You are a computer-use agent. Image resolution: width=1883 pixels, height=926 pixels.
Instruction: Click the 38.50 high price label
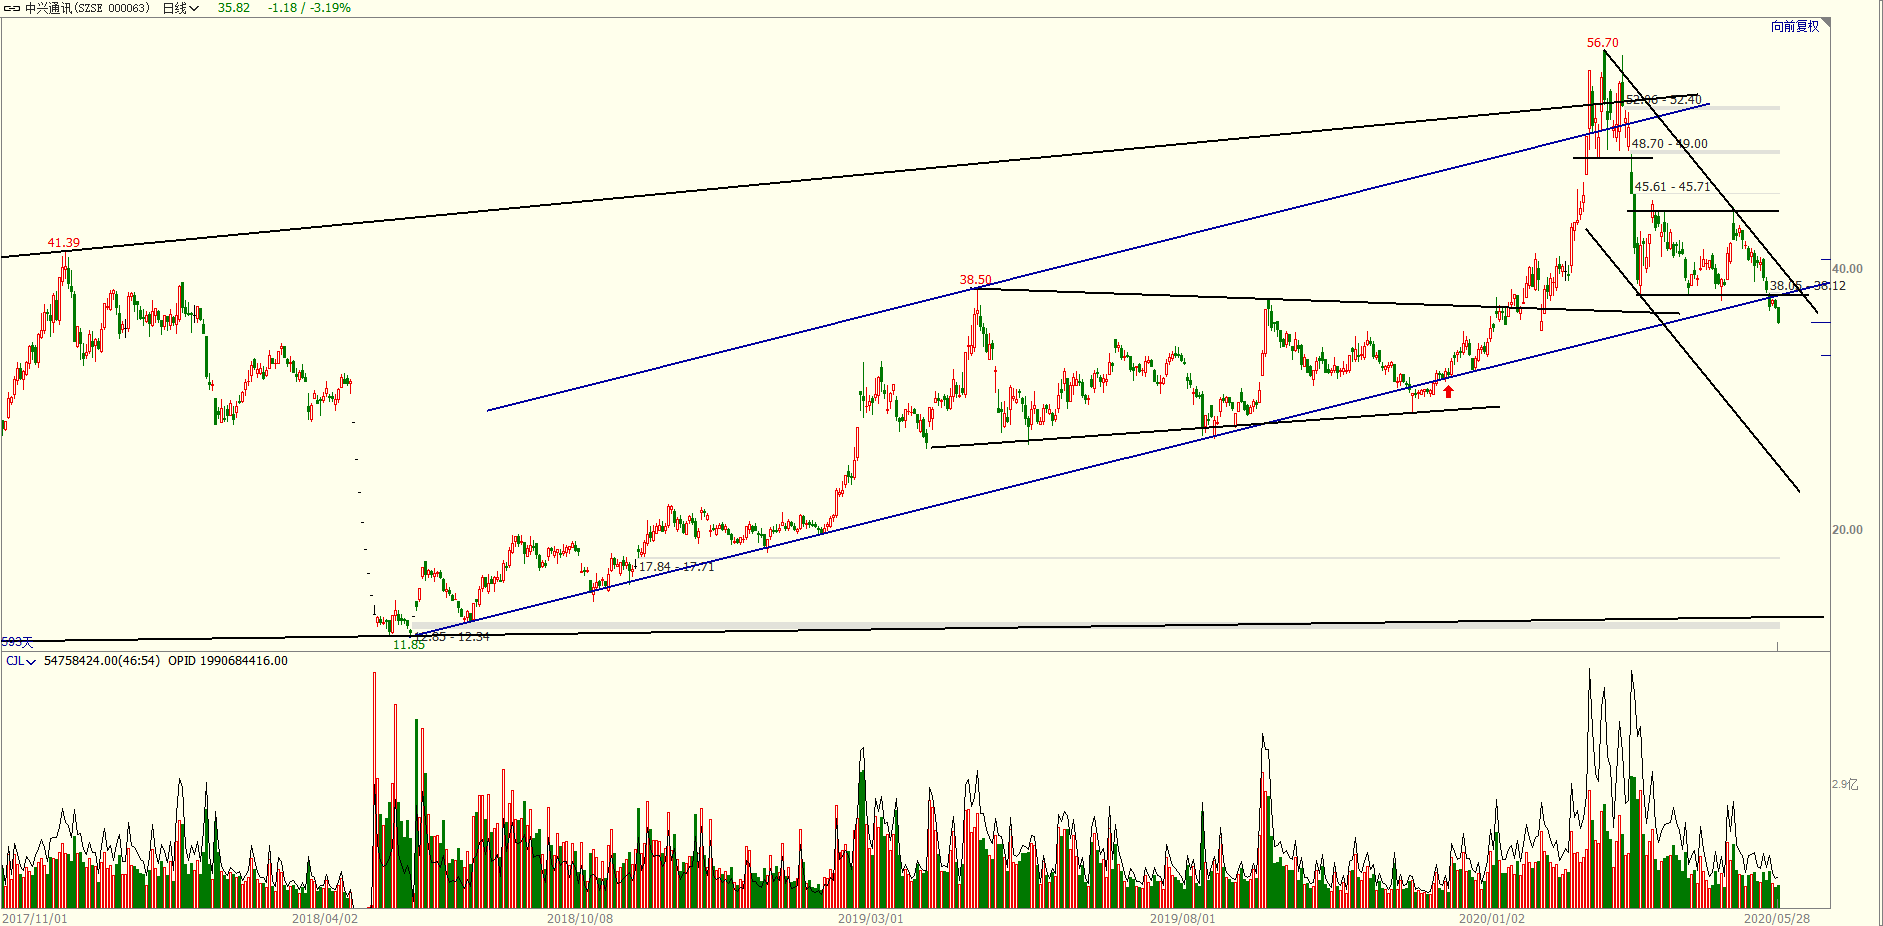[x=976, y=280]
